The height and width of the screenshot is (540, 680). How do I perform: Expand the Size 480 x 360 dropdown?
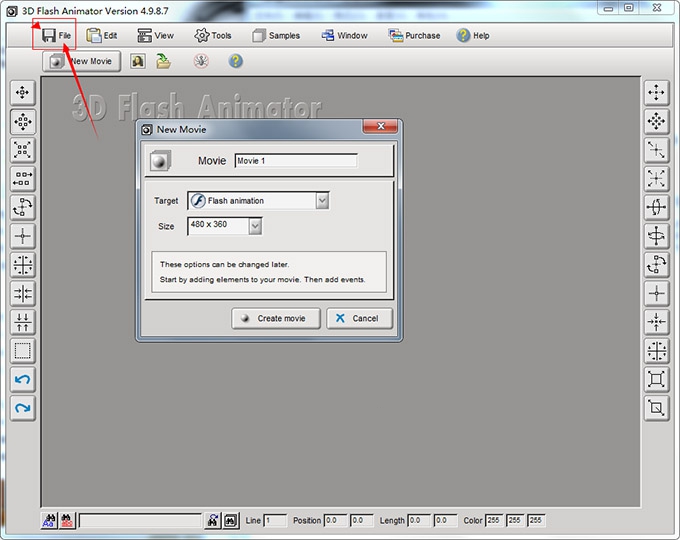pos(255,226)
